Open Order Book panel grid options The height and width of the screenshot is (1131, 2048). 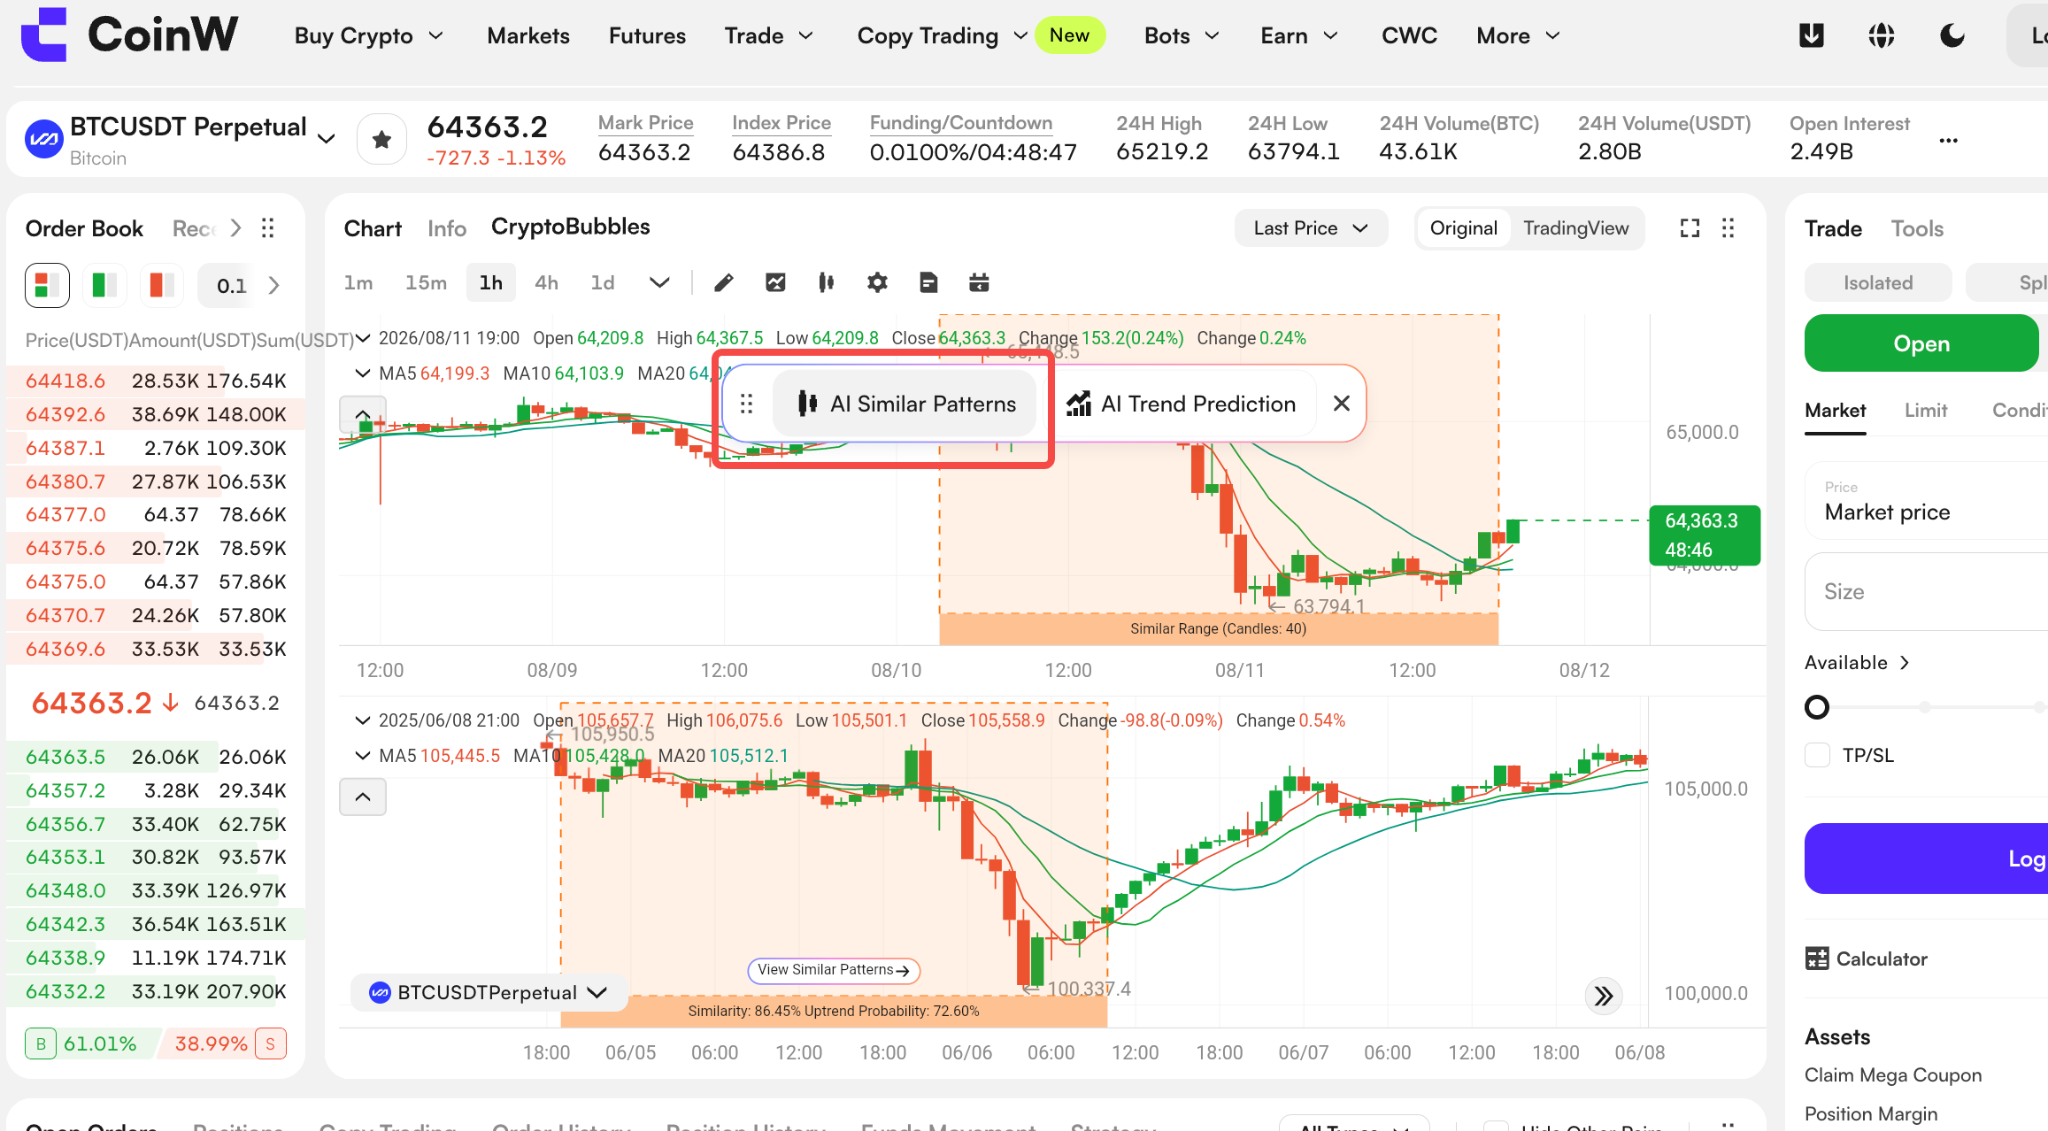(x=268, y=228)
